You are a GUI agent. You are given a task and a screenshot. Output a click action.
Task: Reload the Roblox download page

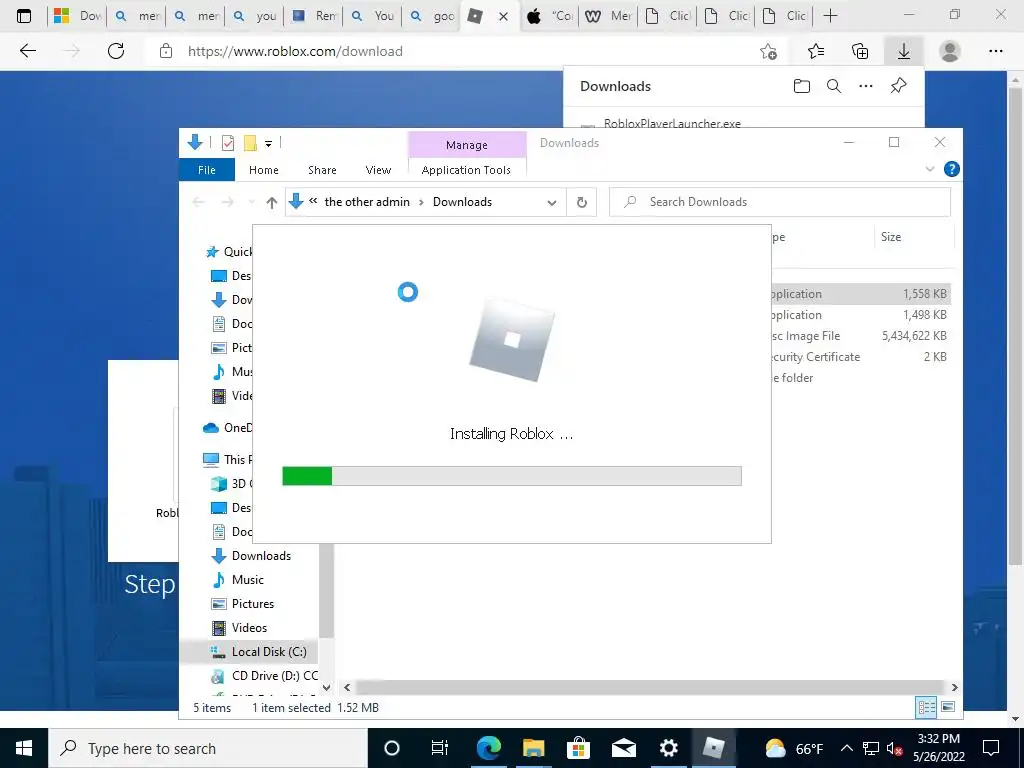click(x=116, y=51)
